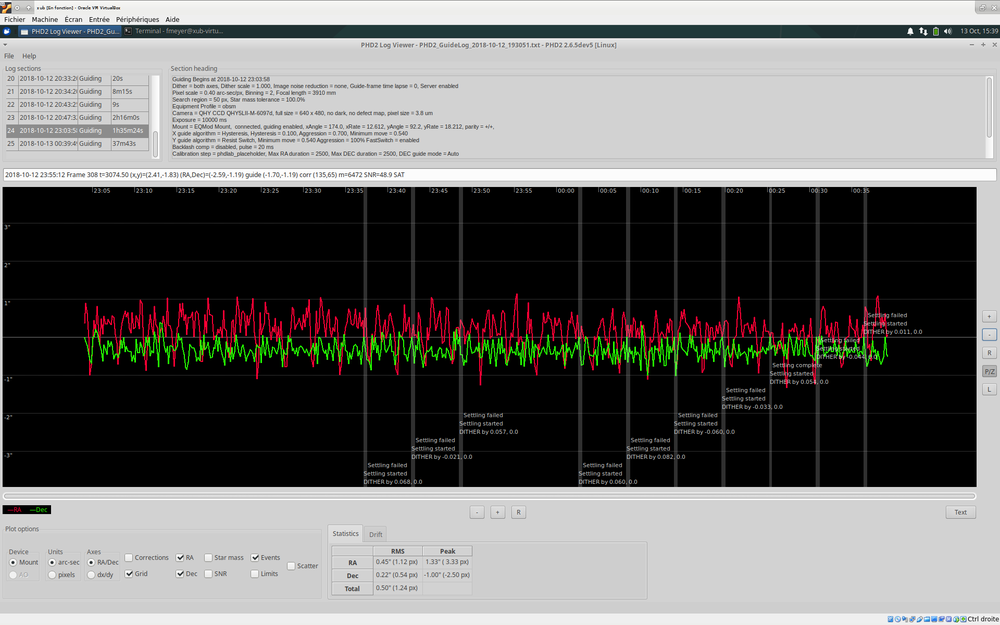Click the L lock button right of graph
This screenshot has height=625, width=1000.
pyautogui.click(x=989, y=389)
